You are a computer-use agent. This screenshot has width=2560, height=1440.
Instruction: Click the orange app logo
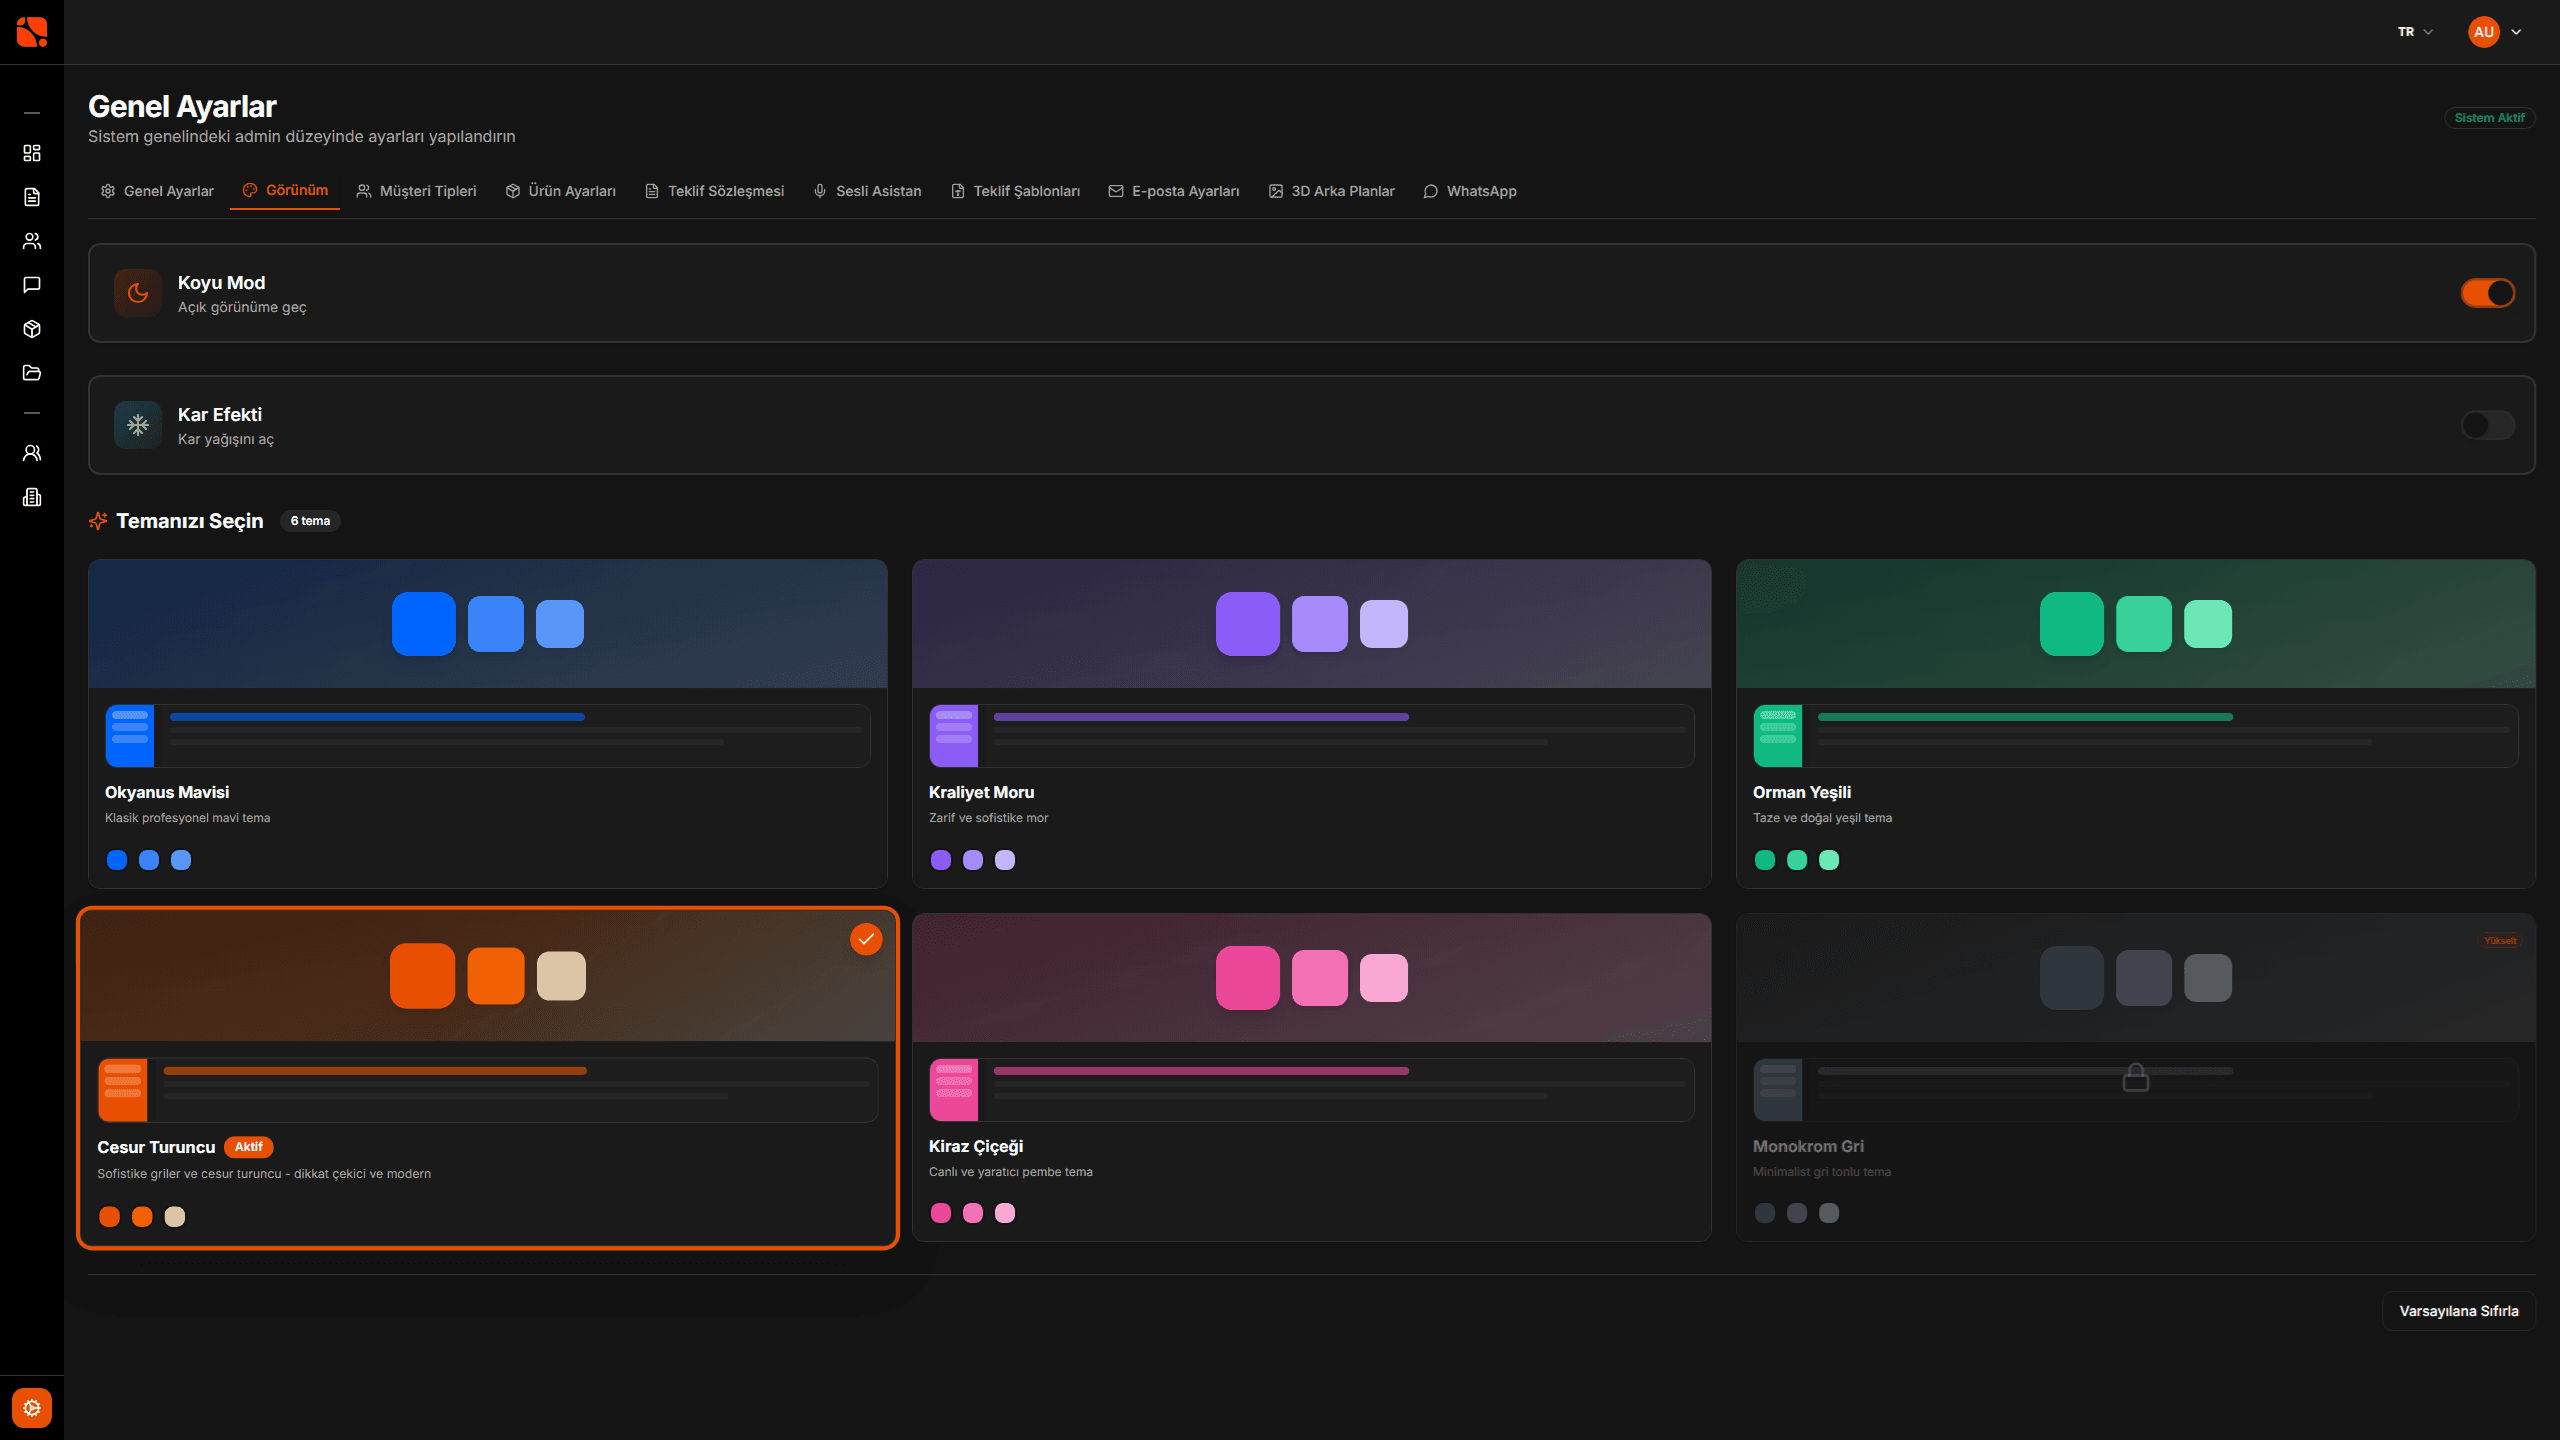32,32
